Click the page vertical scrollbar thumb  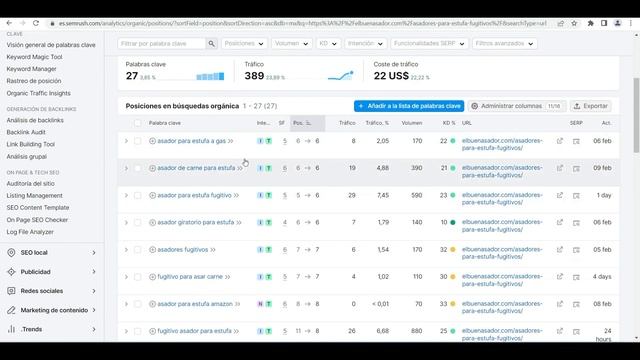pos(636,115)
